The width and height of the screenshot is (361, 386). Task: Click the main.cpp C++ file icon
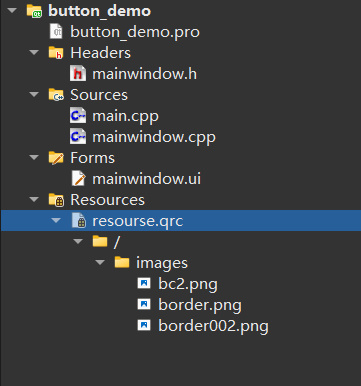coord(78,116)
